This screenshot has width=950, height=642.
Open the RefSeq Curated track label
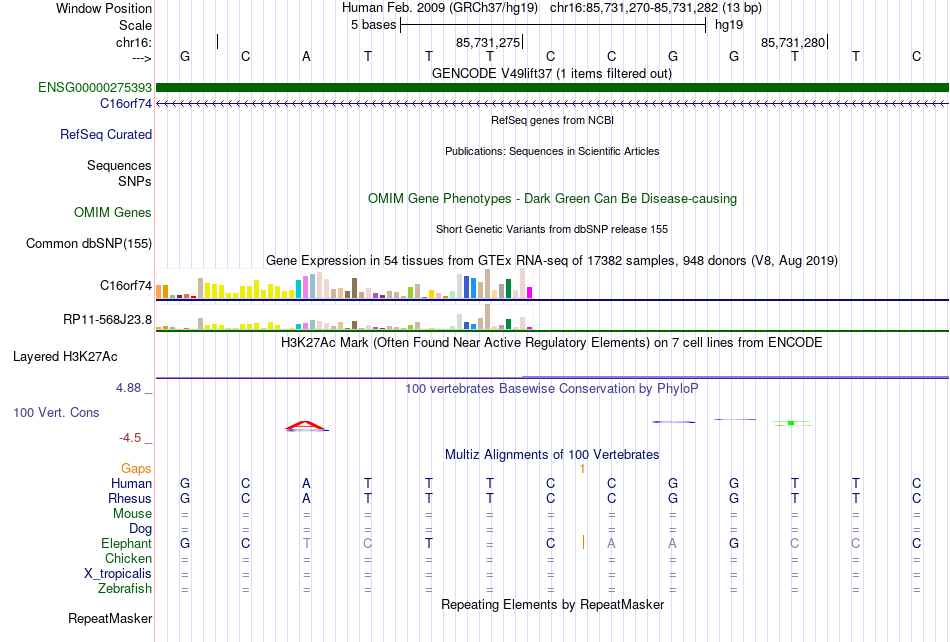(x=105, y=134)
